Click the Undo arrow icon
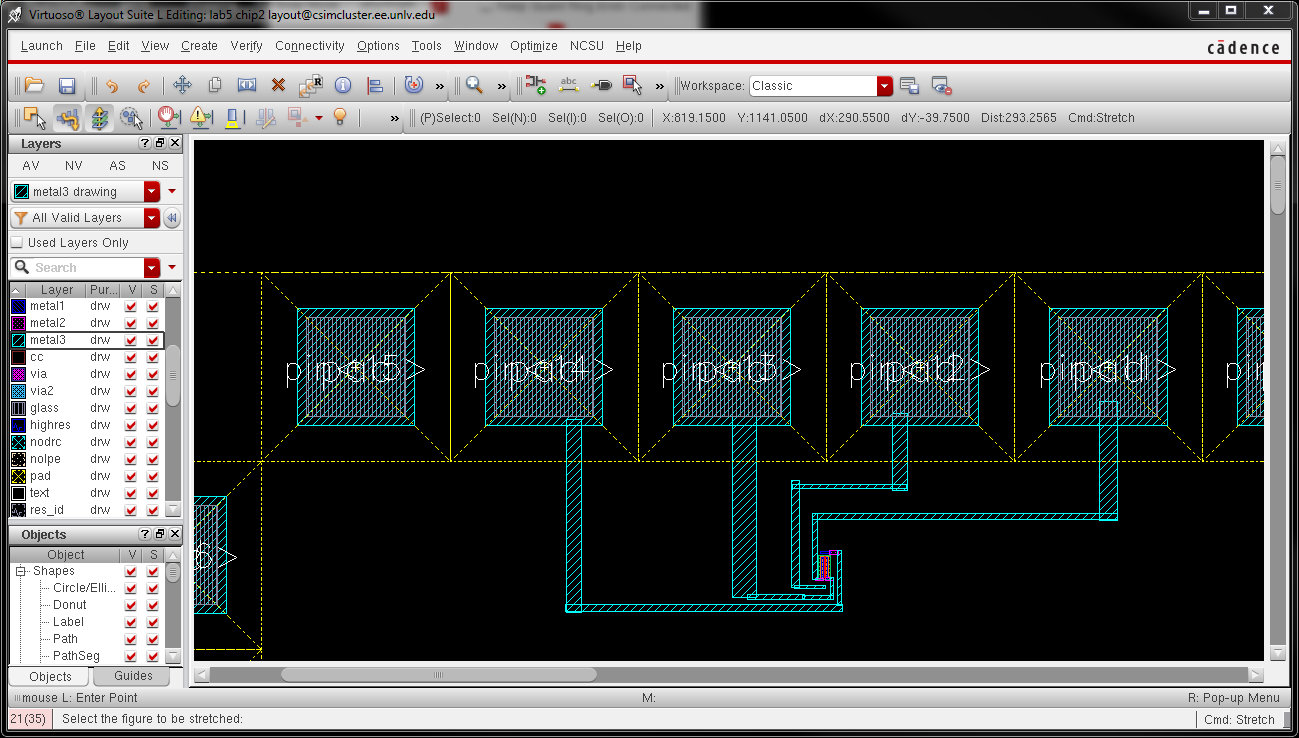The width and height of the screenshot is (1299, 738). click(112, 86)
